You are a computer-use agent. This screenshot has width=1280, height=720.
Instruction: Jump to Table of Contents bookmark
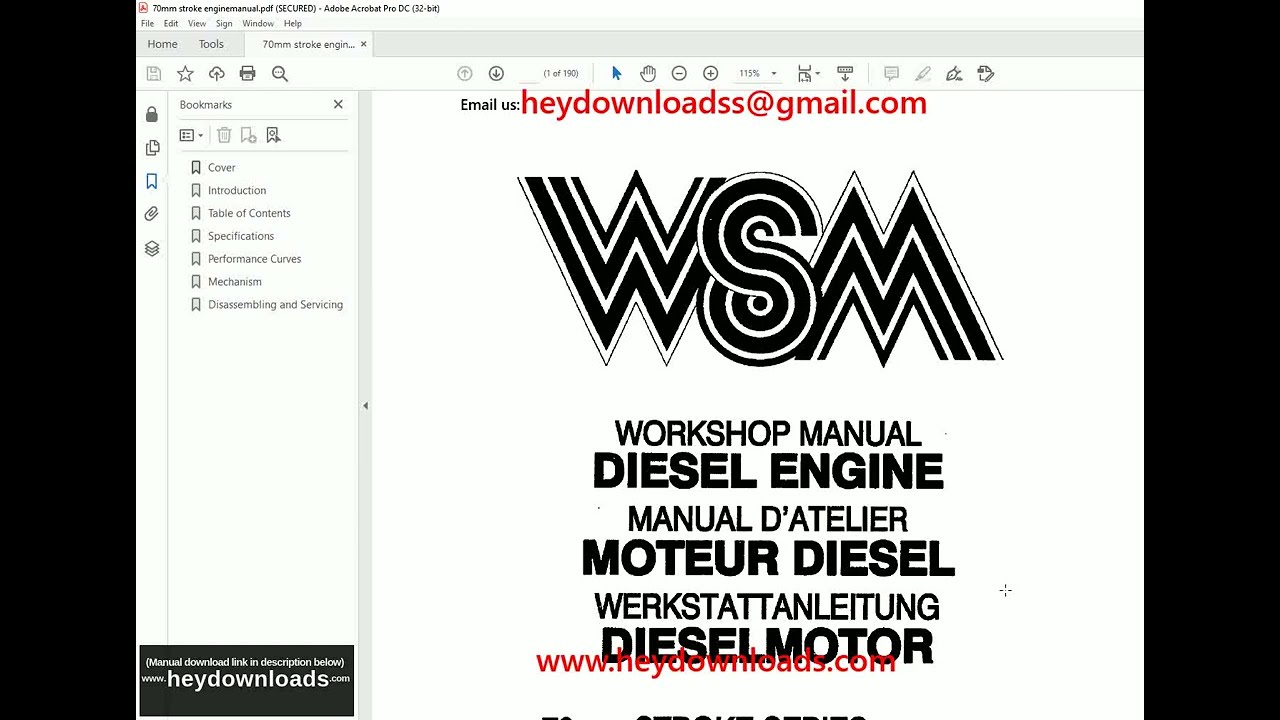(249, 213)
